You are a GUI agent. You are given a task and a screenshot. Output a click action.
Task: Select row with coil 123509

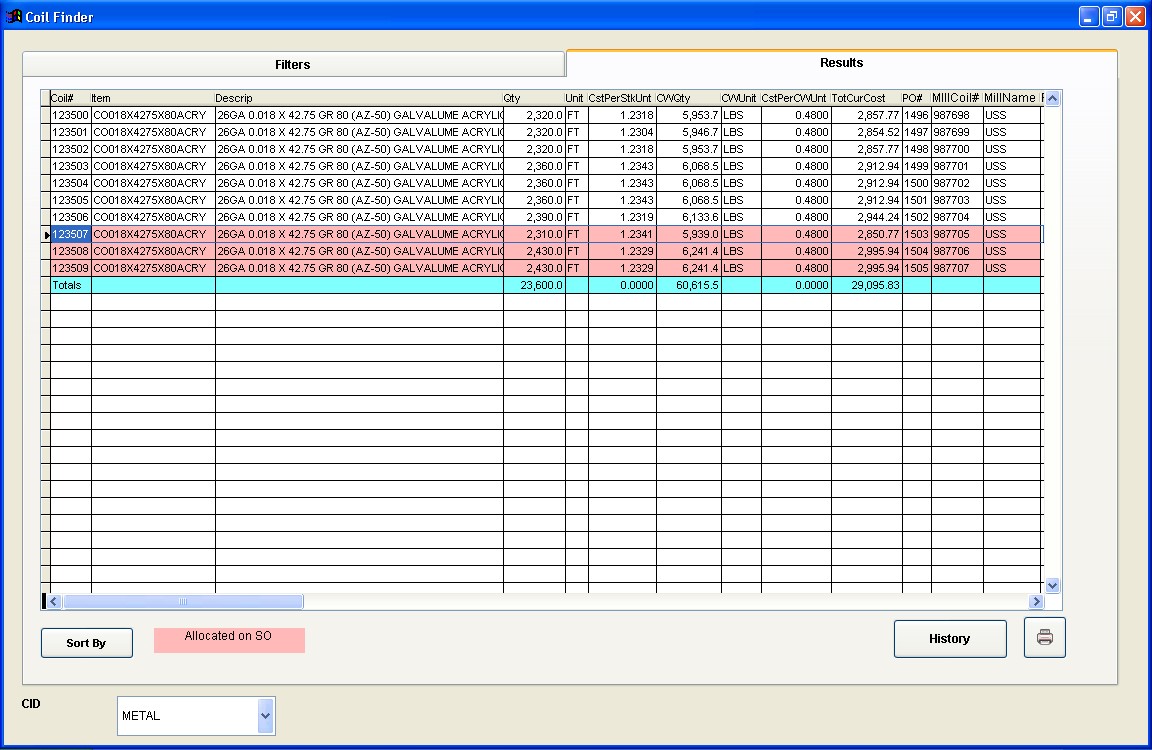(x=70, y=268)
